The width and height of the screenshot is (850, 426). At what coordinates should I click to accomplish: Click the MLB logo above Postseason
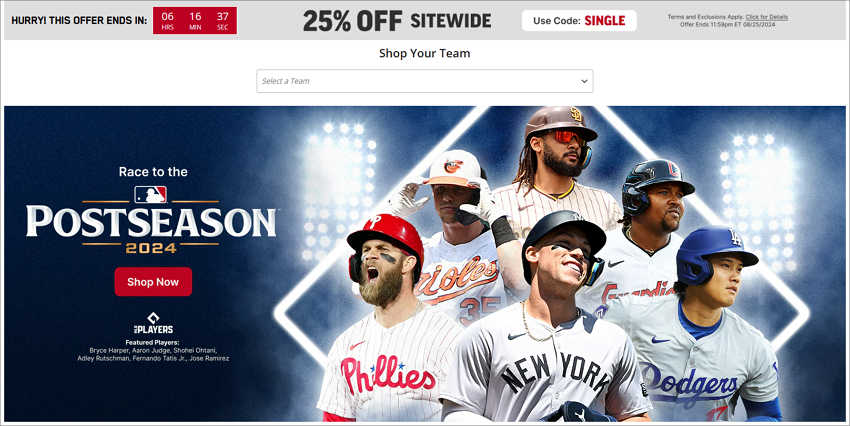(x=151, y=195)
